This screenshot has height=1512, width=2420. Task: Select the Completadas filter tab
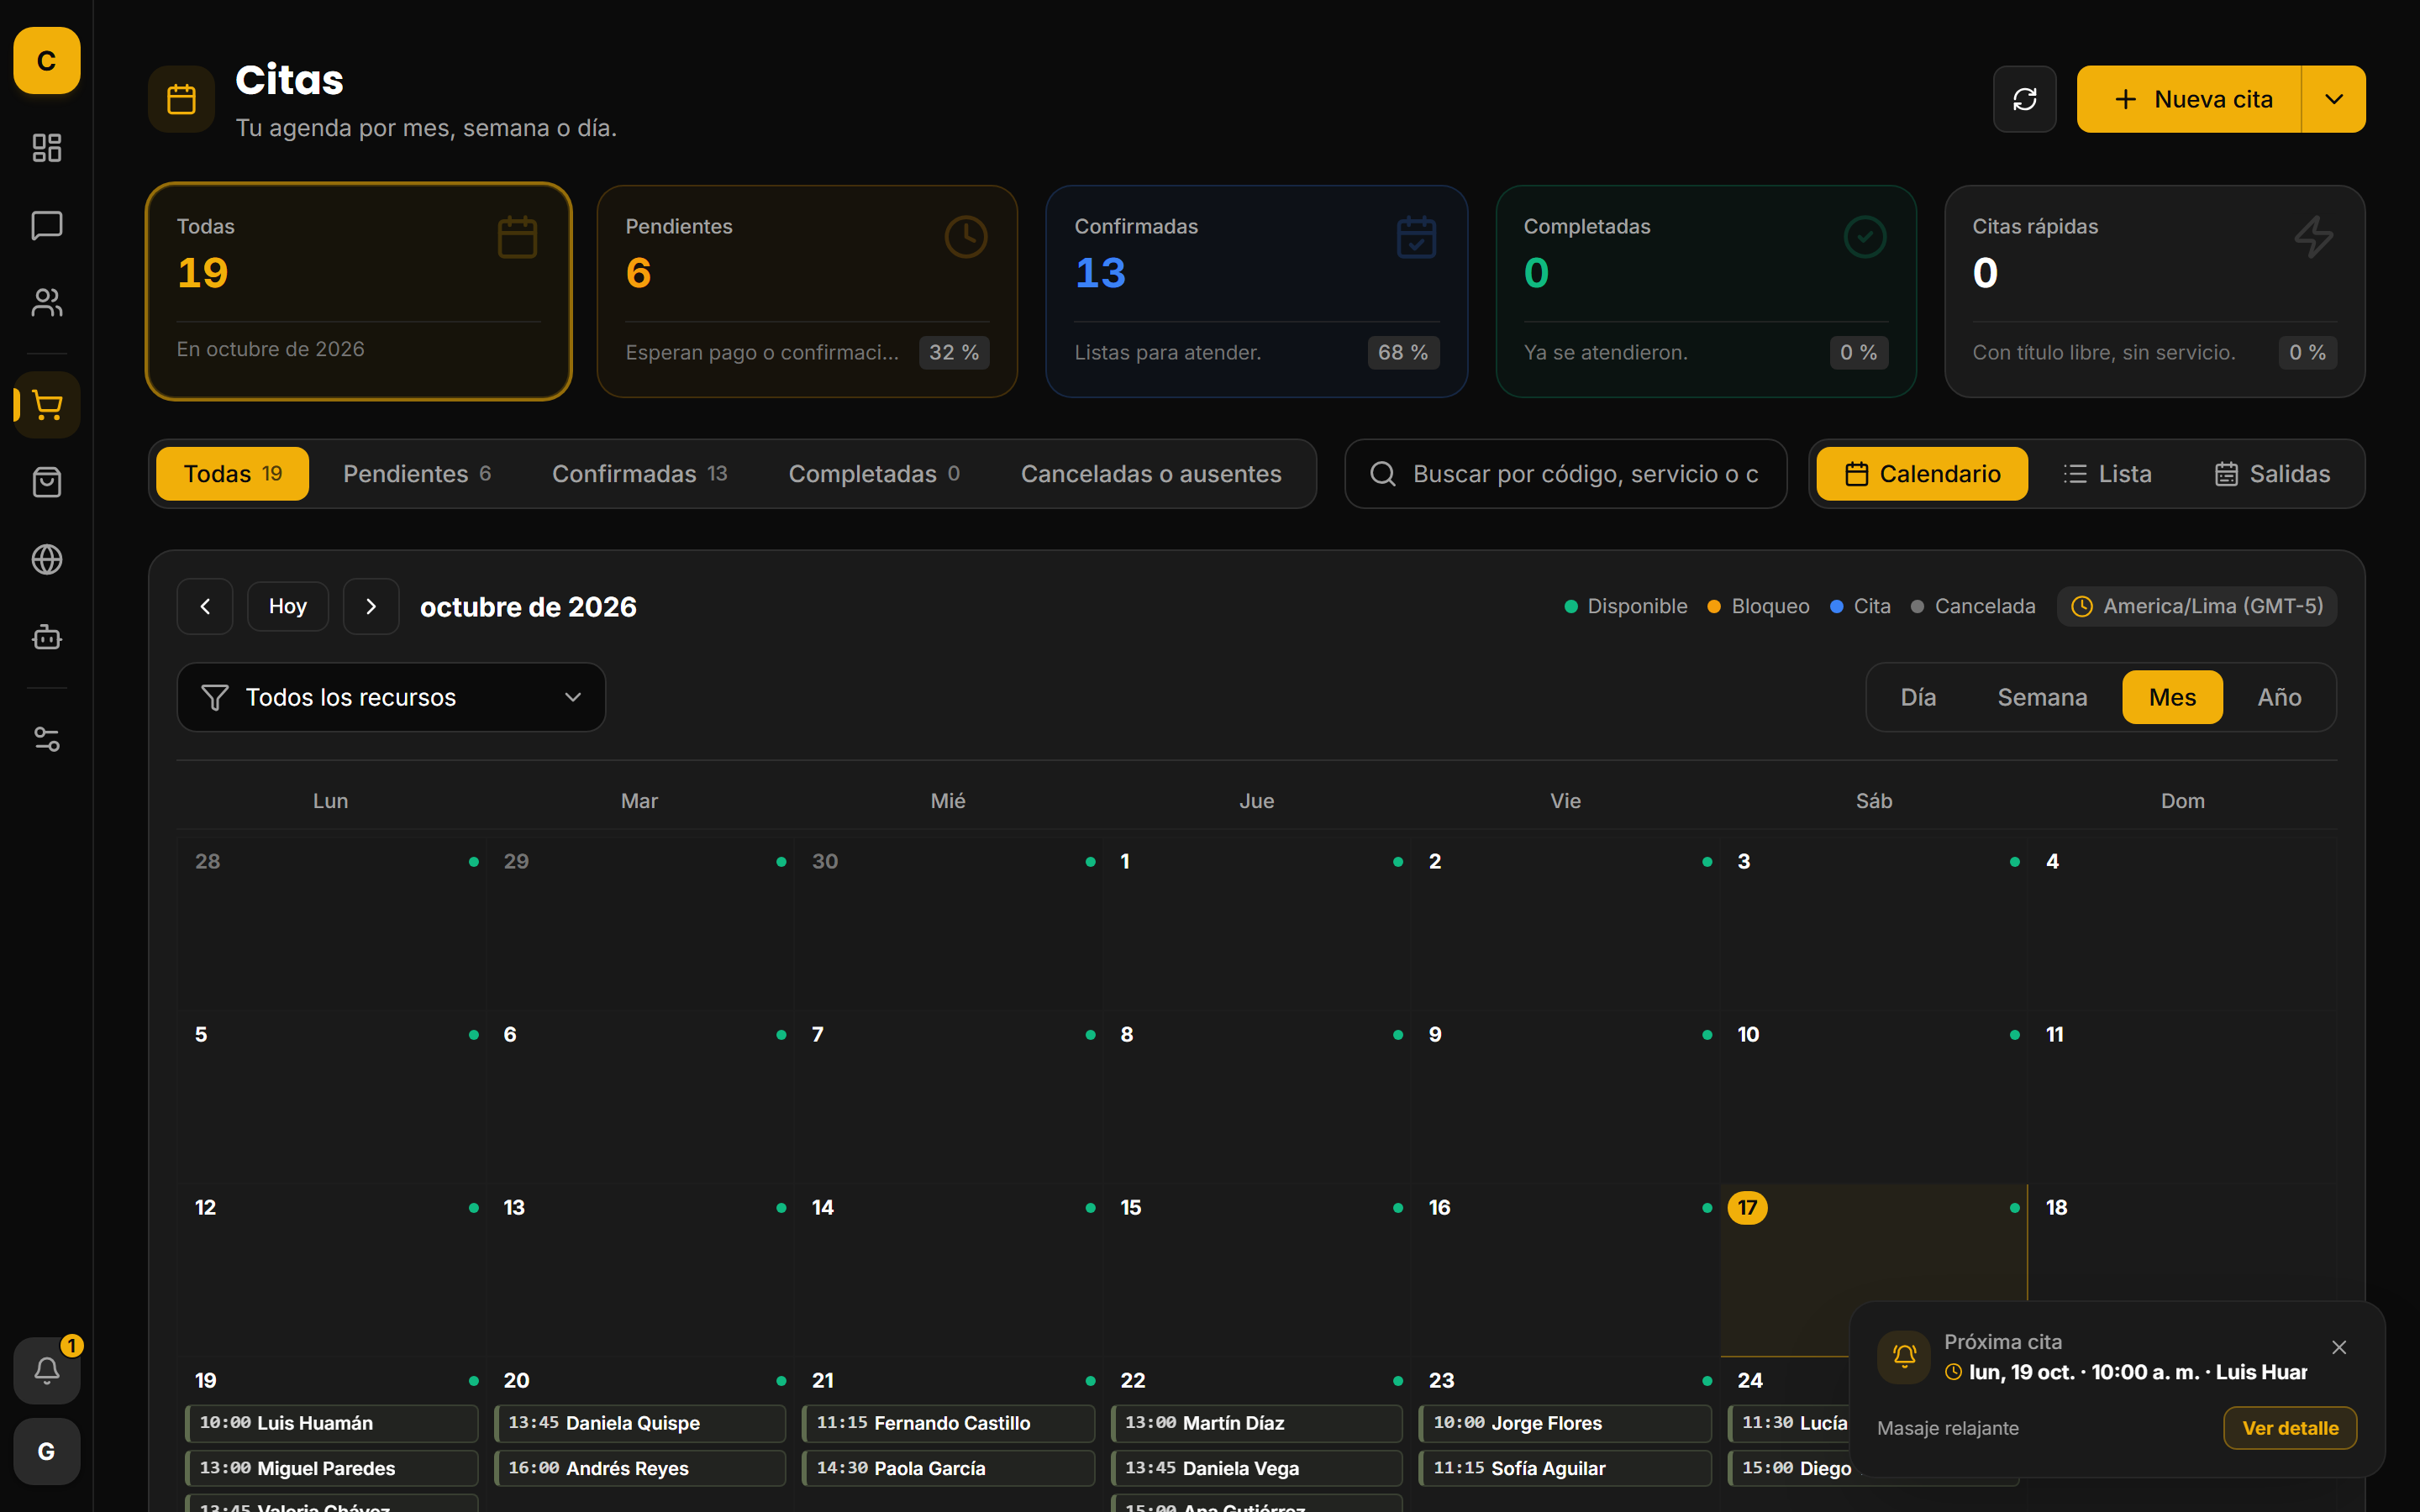tap(874, 474)
